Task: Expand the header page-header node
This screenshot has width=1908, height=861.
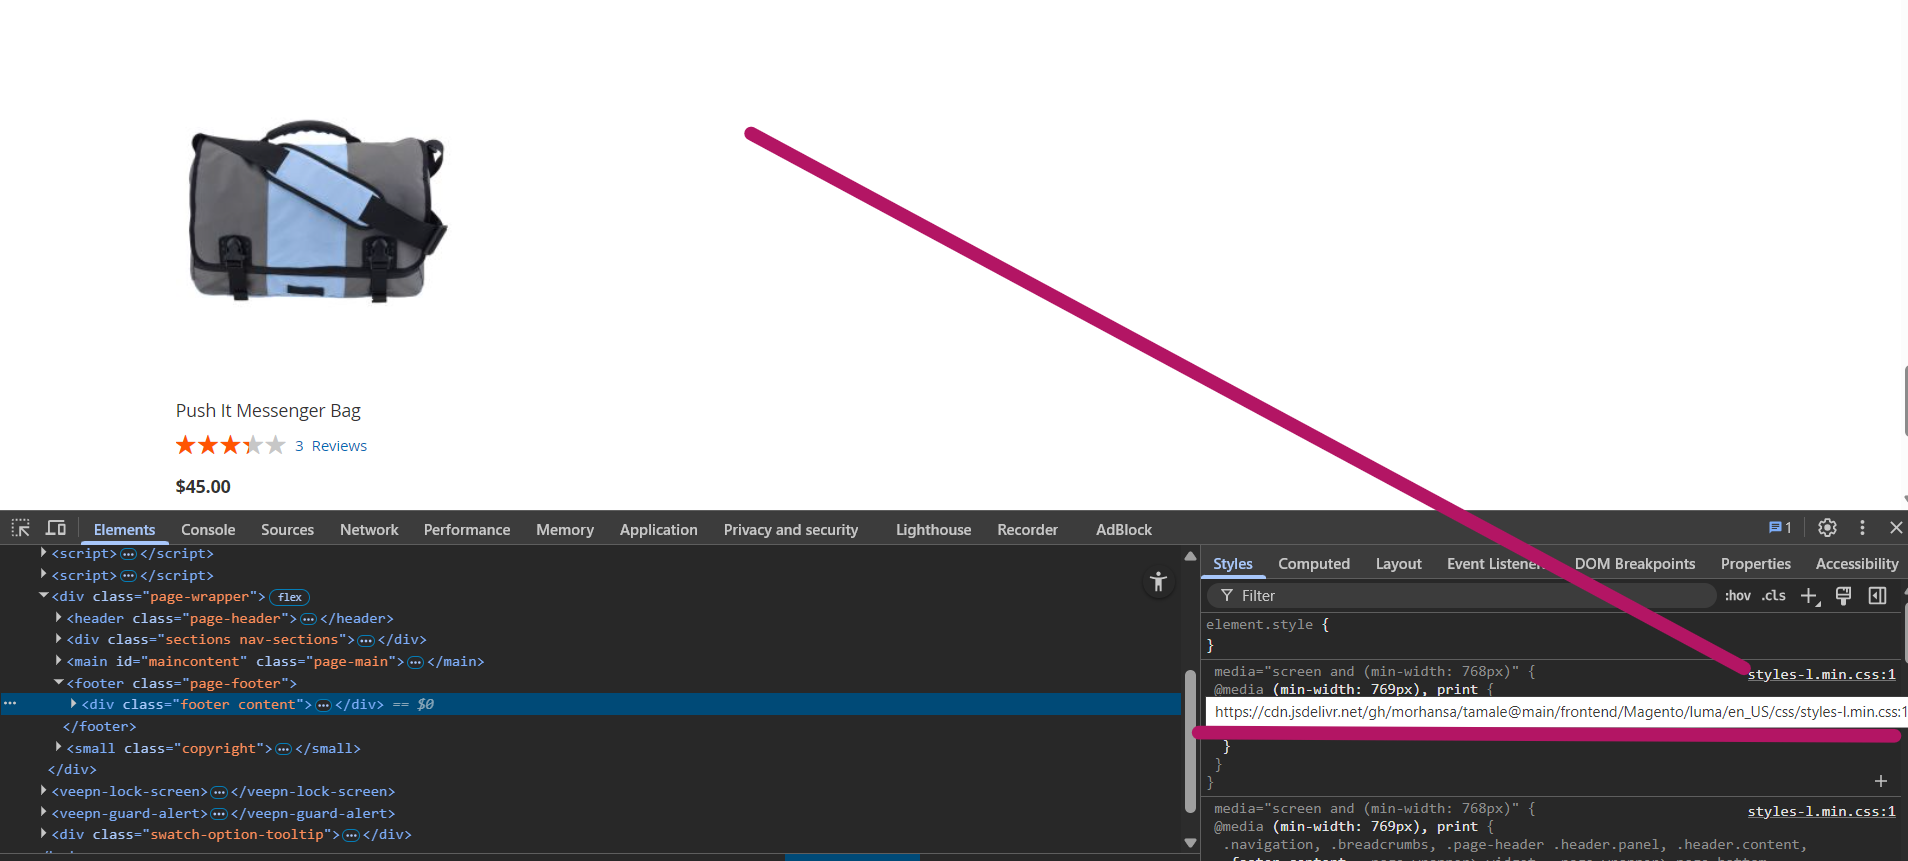Action: (x=59, y=618)
